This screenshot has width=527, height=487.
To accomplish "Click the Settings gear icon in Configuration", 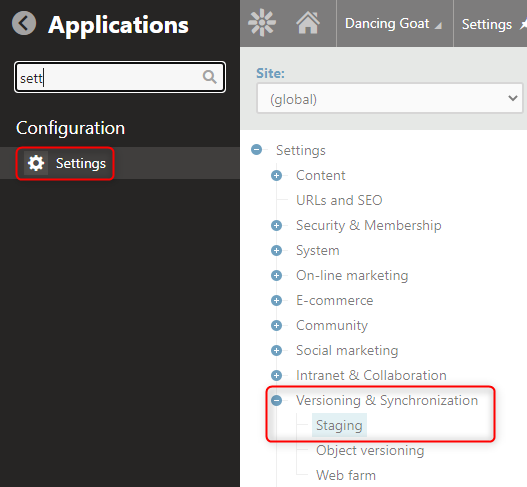I will tap(36, 163).
